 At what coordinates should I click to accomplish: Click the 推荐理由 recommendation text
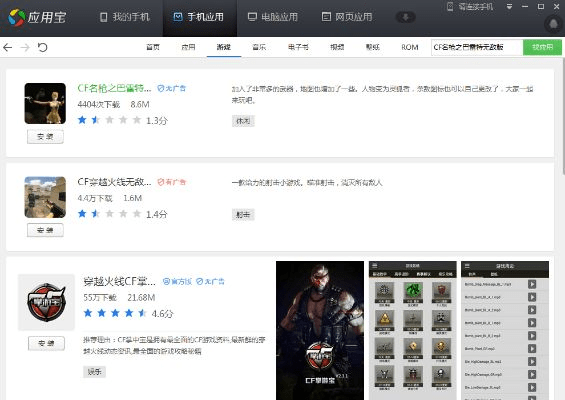[174, 345]
